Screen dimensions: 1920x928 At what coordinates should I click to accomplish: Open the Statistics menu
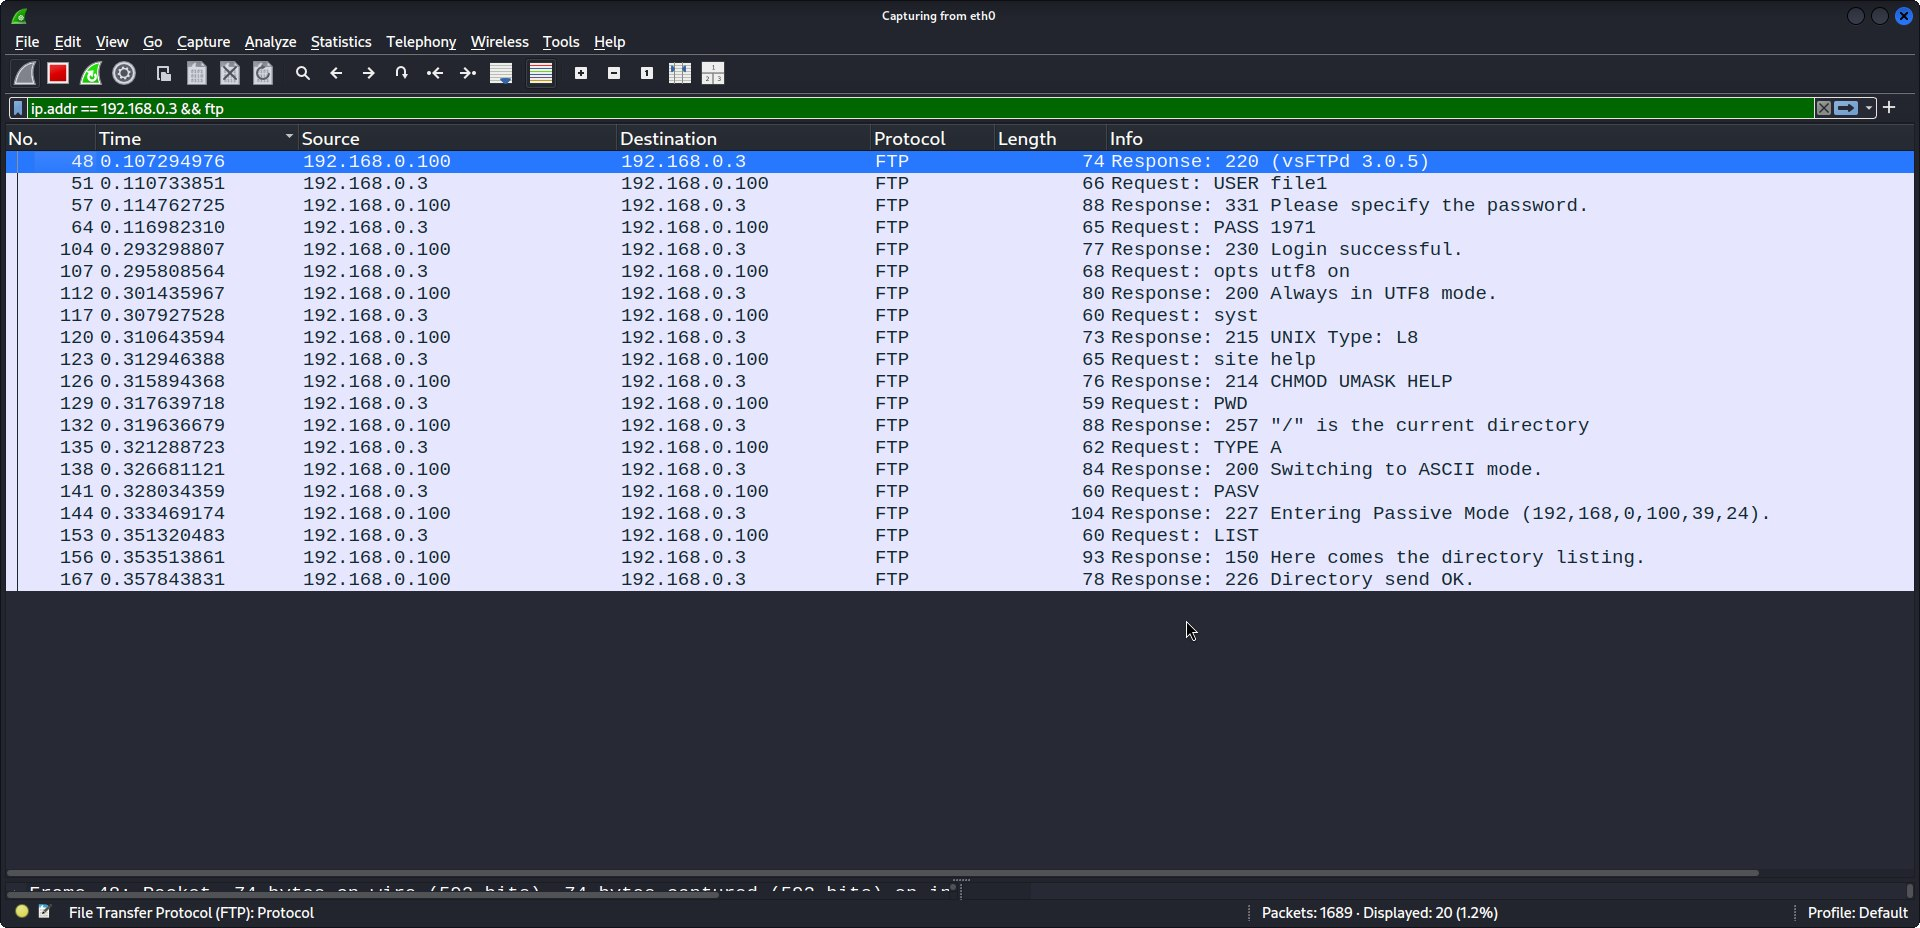pos(340,42)
